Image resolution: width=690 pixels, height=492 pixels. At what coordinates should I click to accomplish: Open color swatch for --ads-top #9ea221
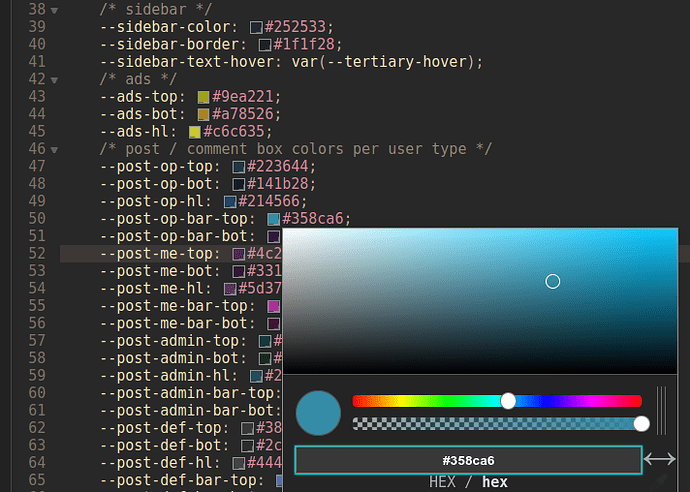point(203,97)
